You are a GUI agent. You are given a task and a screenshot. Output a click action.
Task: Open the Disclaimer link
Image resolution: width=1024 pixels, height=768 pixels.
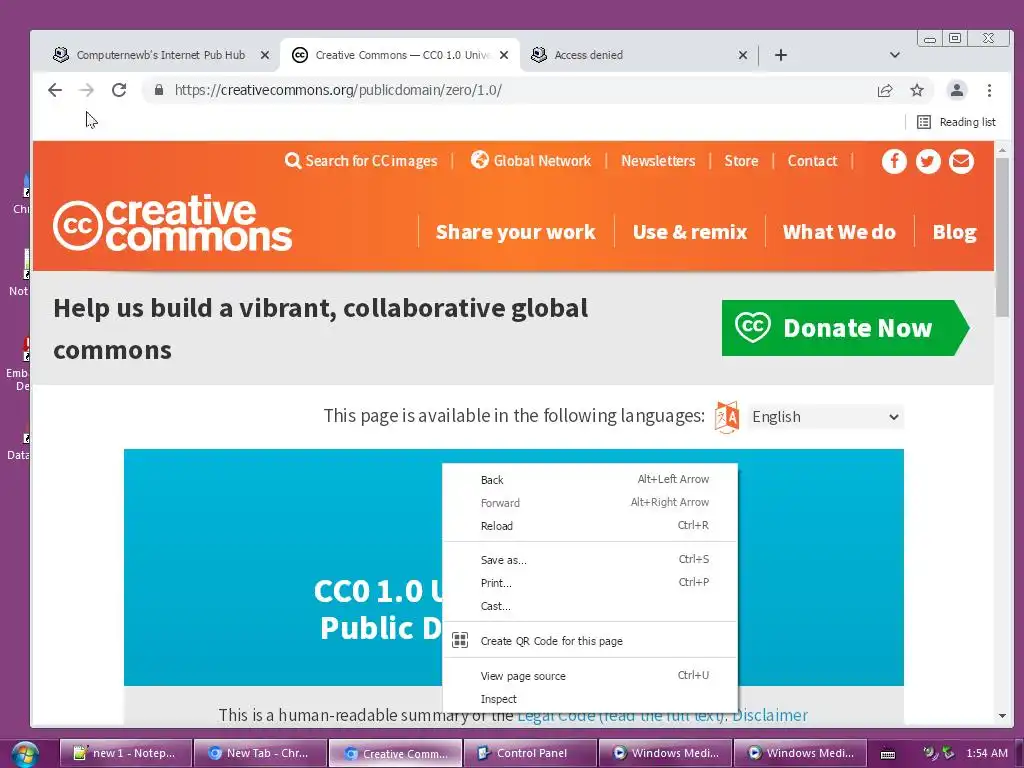pyautogui.click(x=769, y=715)
